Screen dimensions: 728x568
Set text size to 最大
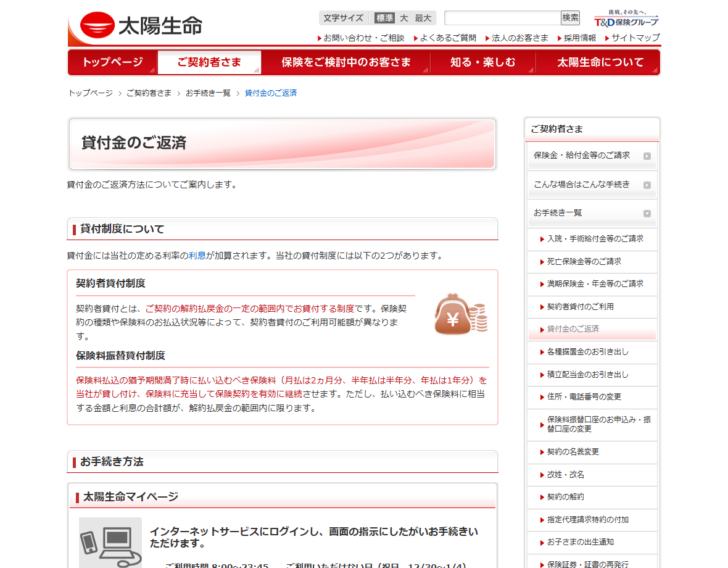(x=423, y=18)
